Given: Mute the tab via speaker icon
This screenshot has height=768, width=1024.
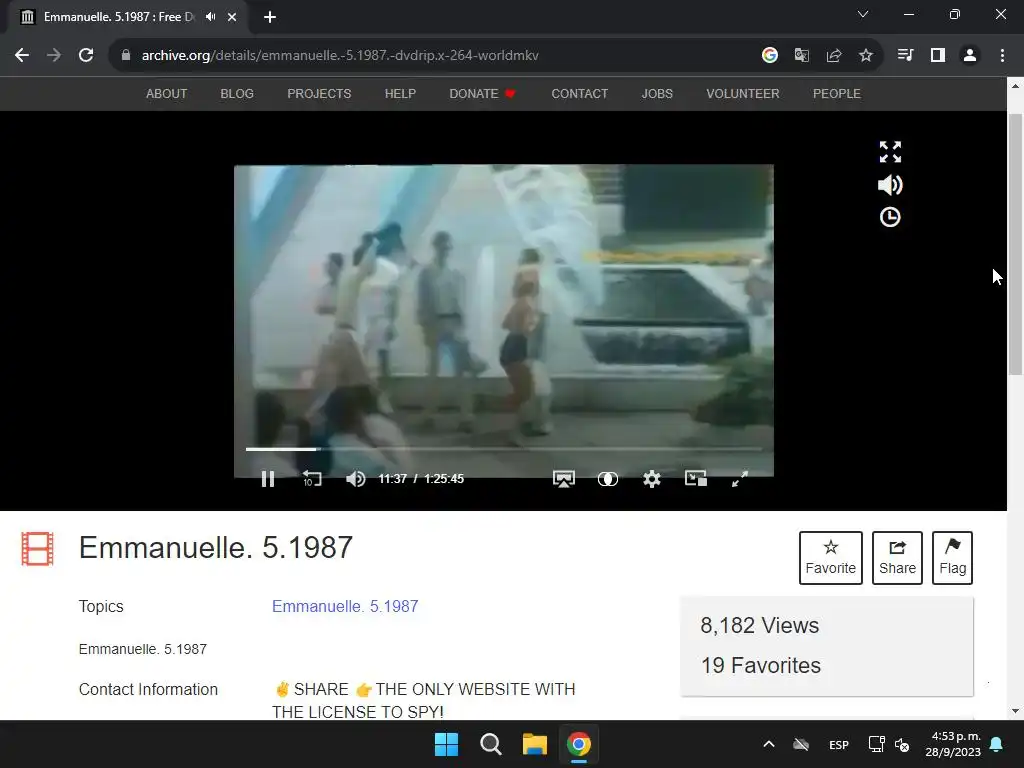Looking at the screenshot, I should [x=210, y=17].
